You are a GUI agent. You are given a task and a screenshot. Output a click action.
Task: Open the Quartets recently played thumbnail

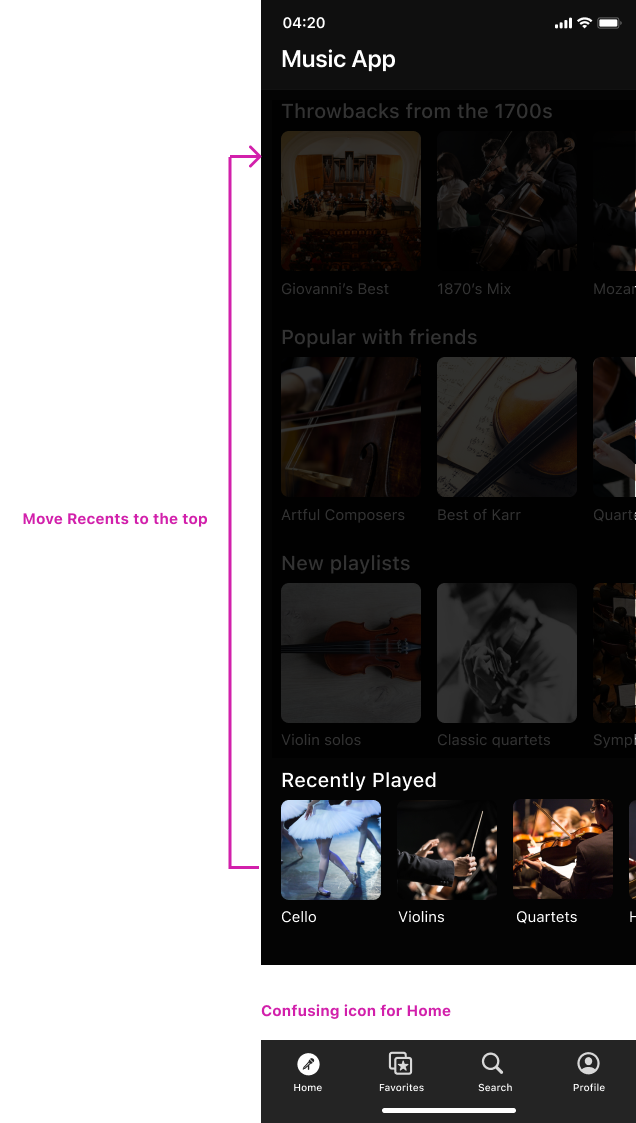(563, 849)
